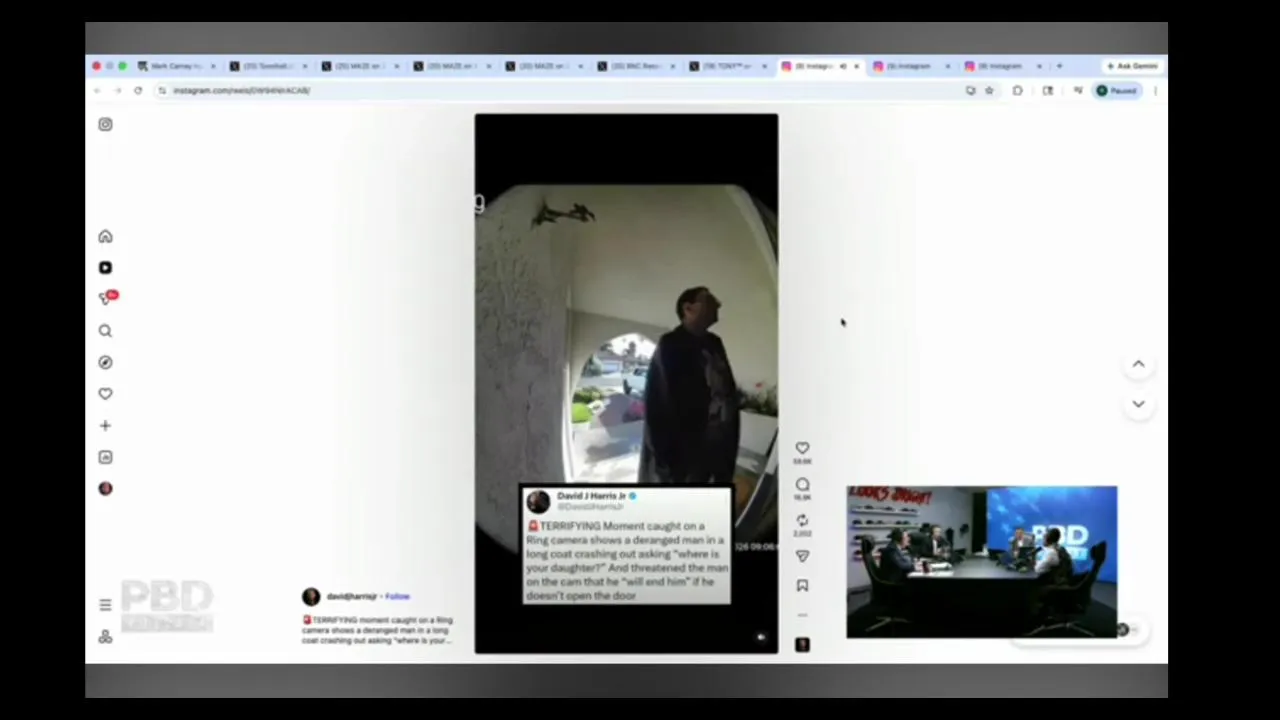Image resolution: width=1280 pixels, height=720 pixels.
Task: Open browser side panel
Action: [x=1047, y=90]
